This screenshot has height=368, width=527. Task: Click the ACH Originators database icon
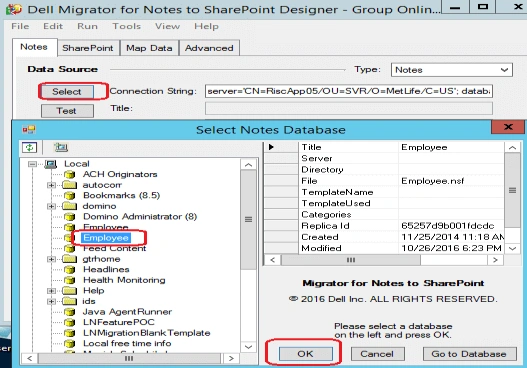pos(69,174)
